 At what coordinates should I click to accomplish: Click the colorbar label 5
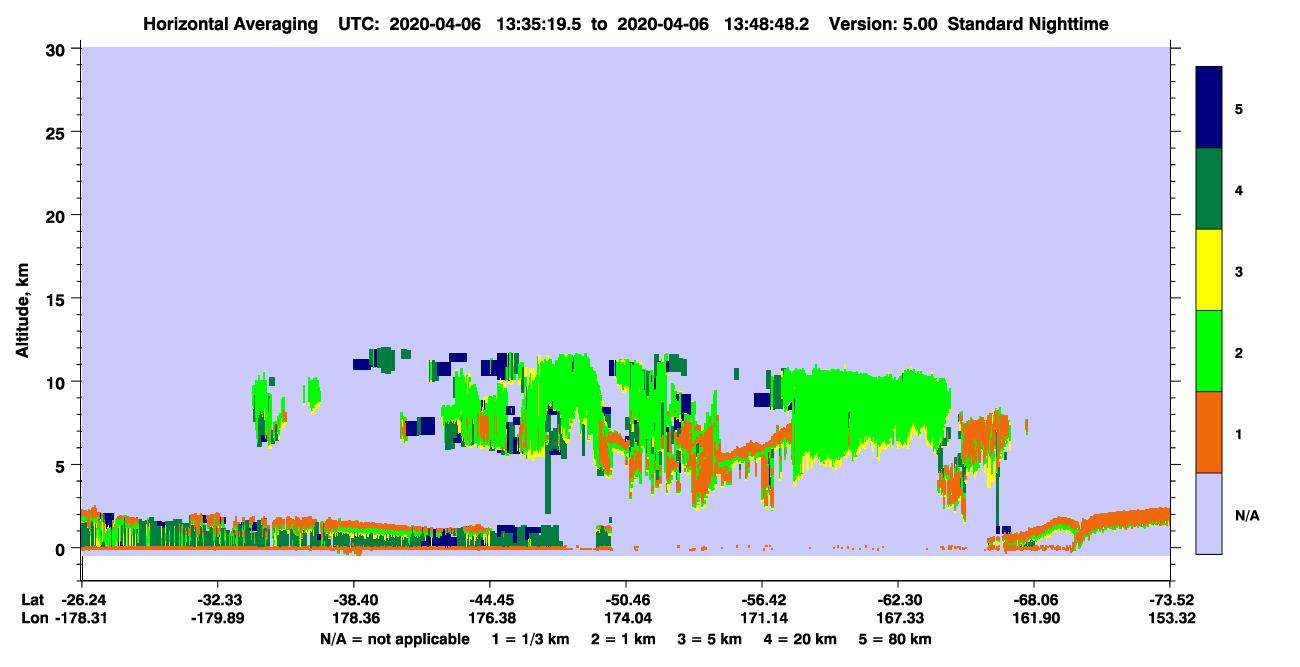[1239, 108]
